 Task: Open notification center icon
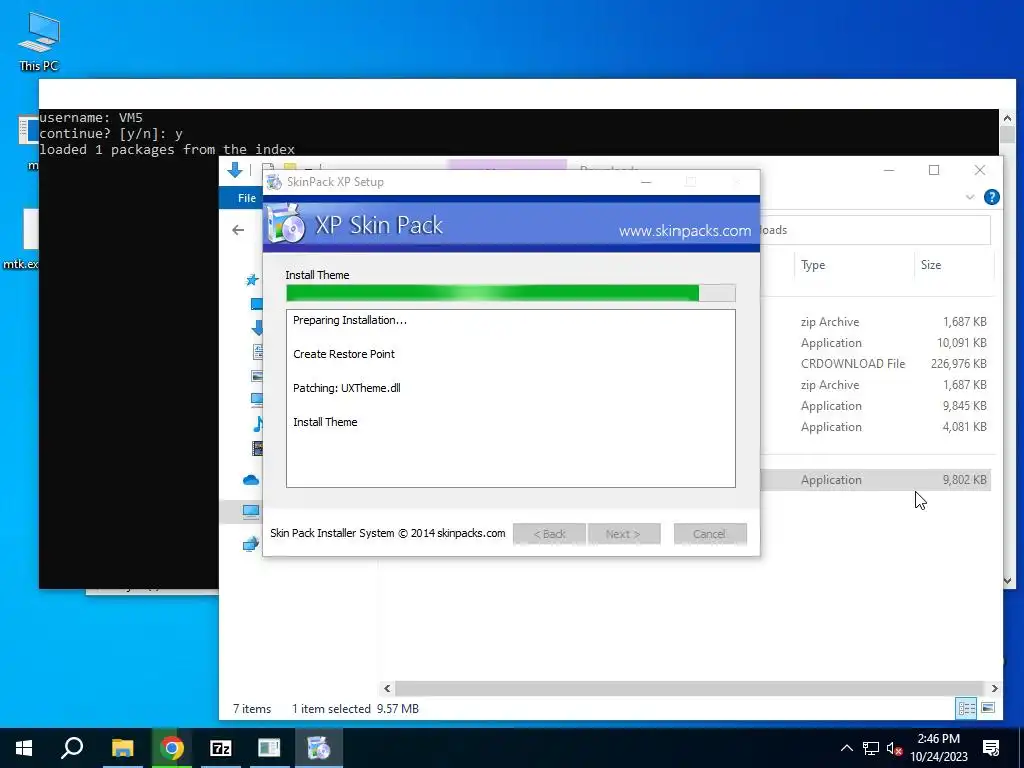click(991, 748)
